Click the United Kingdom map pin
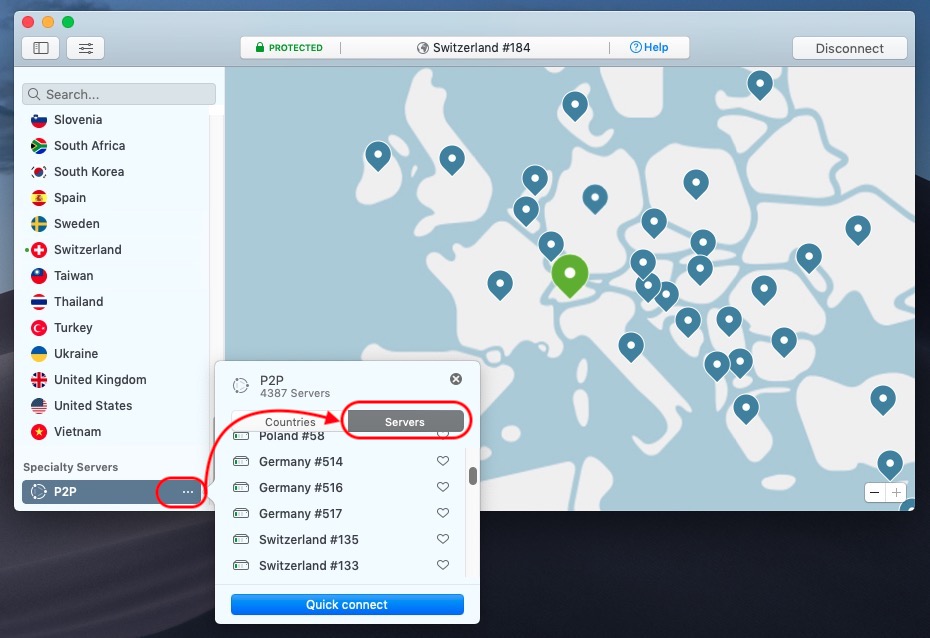 point(452,161)
